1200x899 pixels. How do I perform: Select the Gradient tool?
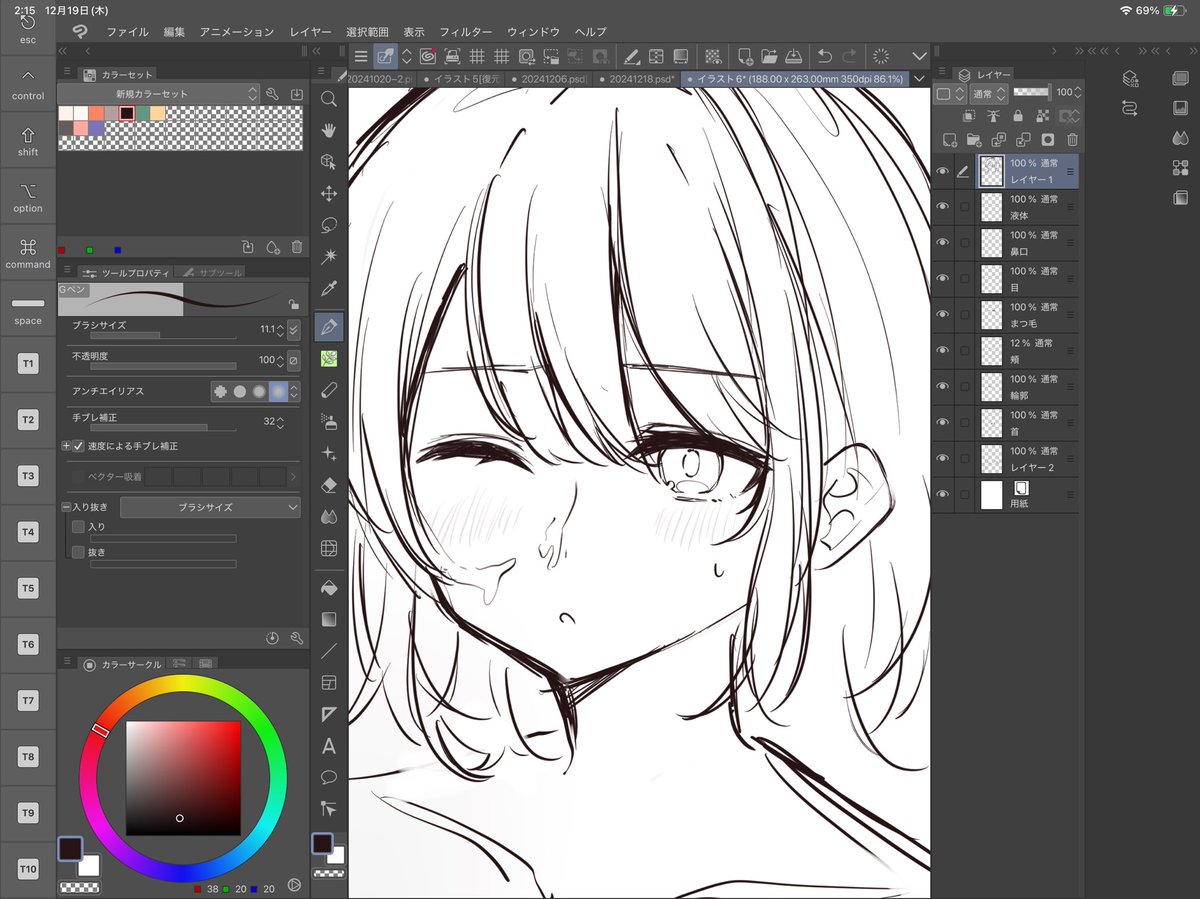[x=328, y=620]
